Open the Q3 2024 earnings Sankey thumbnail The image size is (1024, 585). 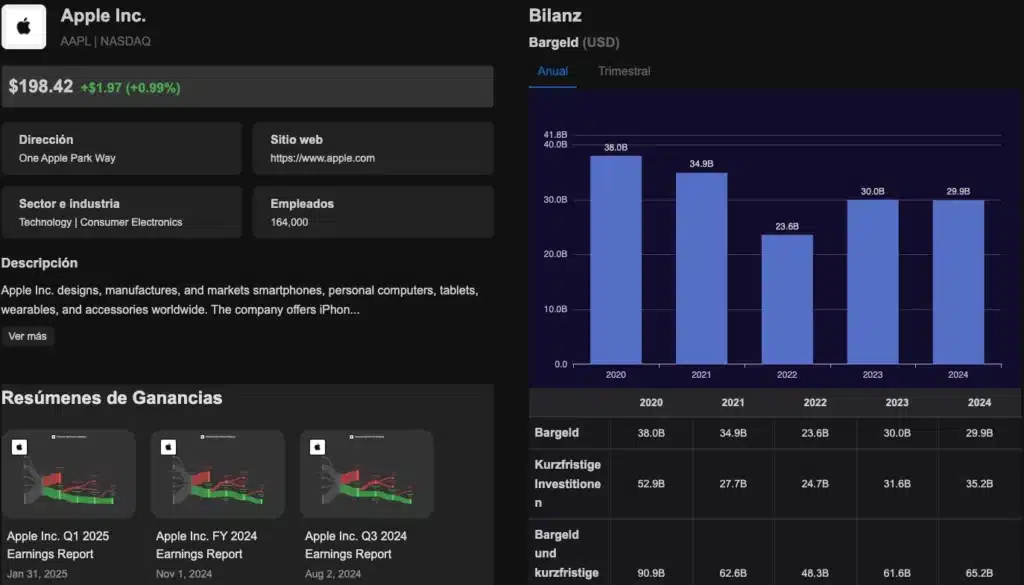[x=366, y=474]
